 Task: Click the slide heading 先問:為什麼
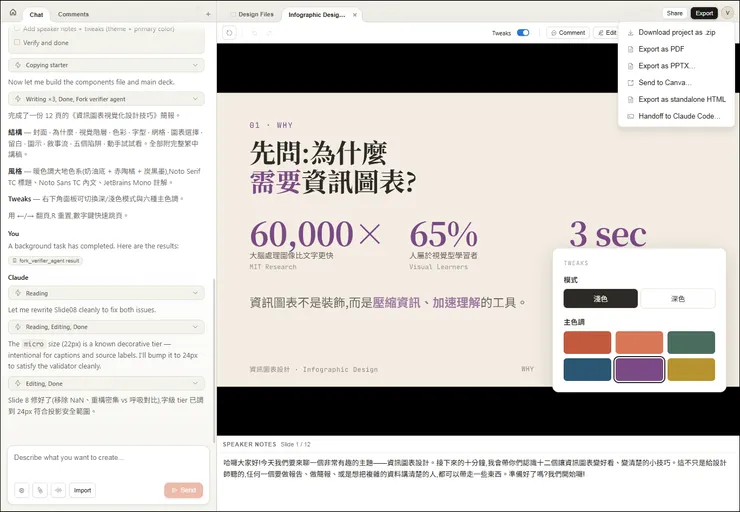319,153
